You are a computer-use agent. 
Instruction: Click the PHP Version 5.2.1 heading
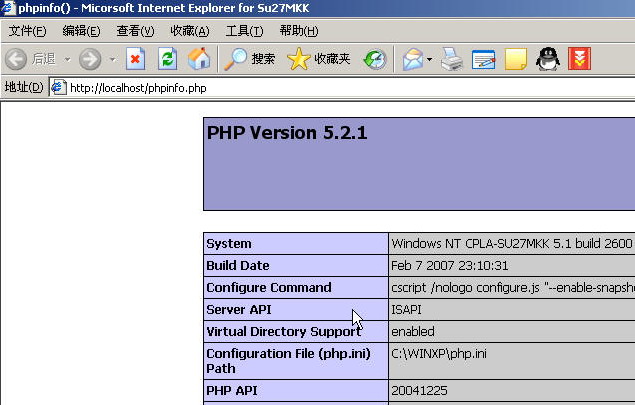(x=287, y=133)
